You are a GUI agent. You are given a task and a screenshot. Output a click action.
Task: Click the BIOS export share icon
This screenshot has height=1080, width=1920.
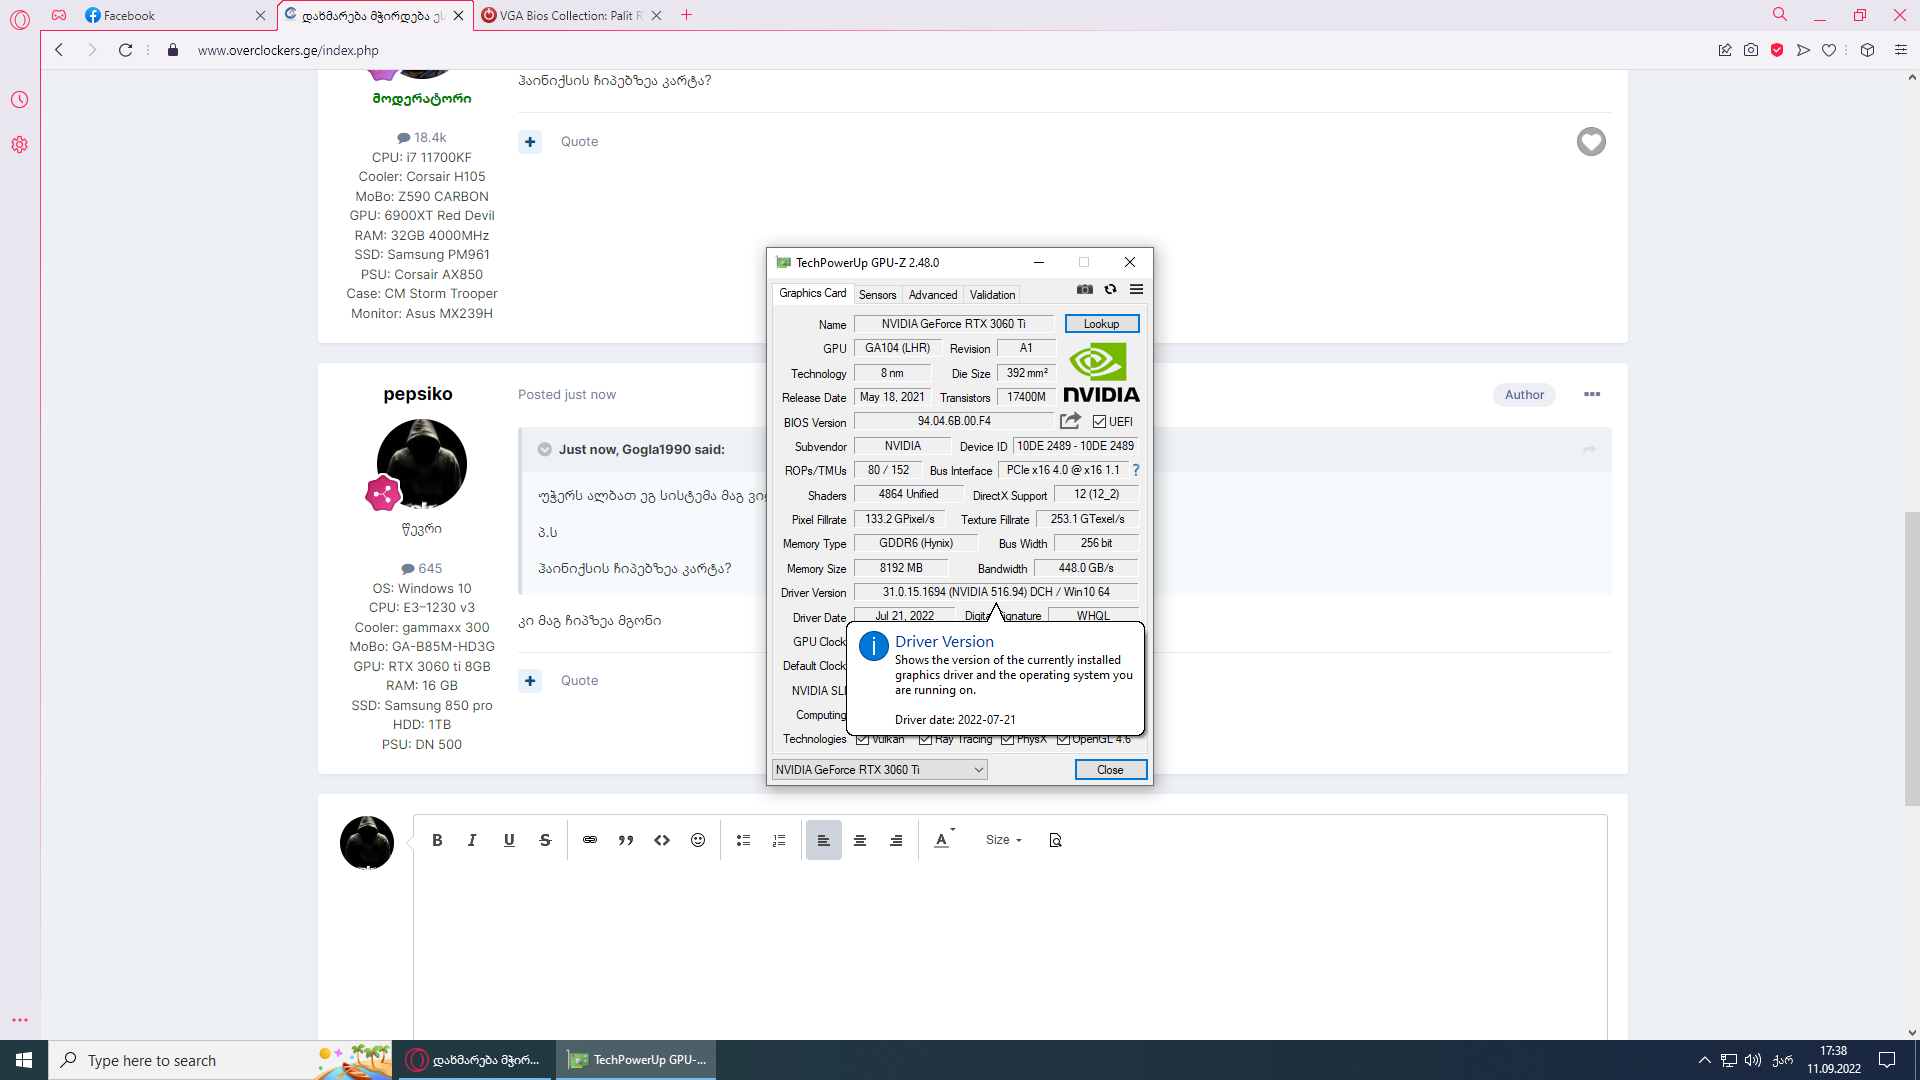click(x=1070, y=421)
